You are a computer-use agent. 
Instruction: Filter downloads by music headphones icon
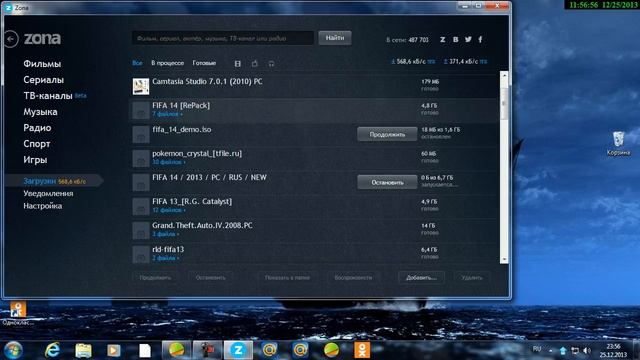pos(271,64)
